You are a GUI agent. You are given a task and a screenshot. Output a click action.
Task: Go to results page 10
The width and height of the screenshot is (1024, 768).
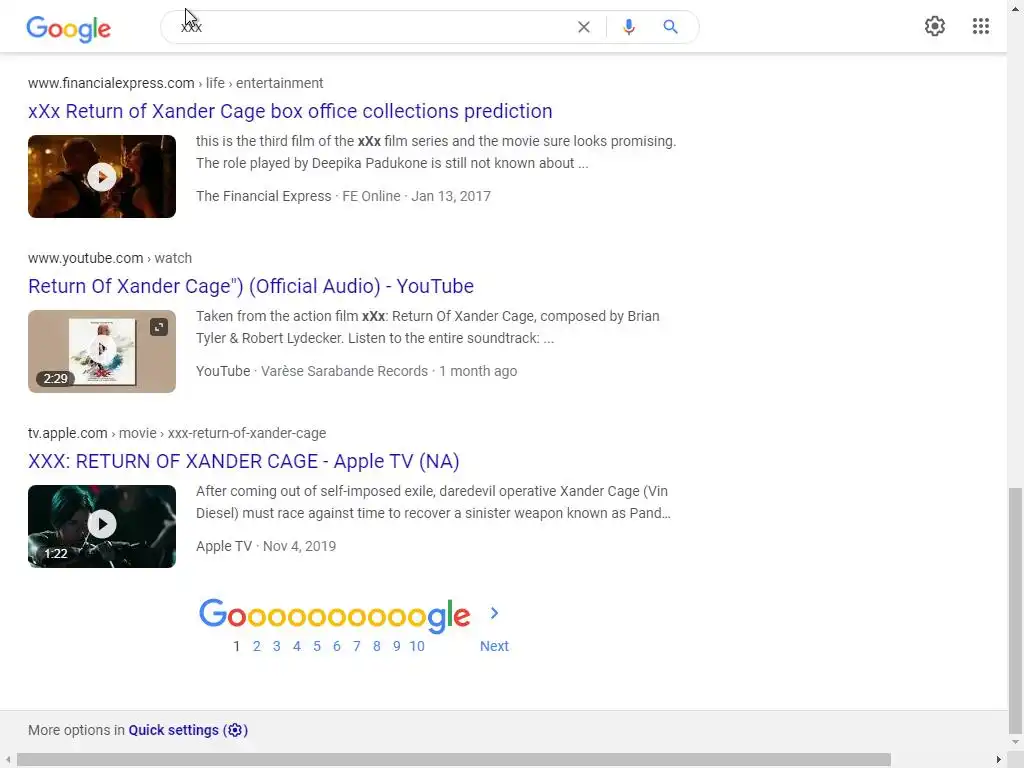tap(417, 646)
